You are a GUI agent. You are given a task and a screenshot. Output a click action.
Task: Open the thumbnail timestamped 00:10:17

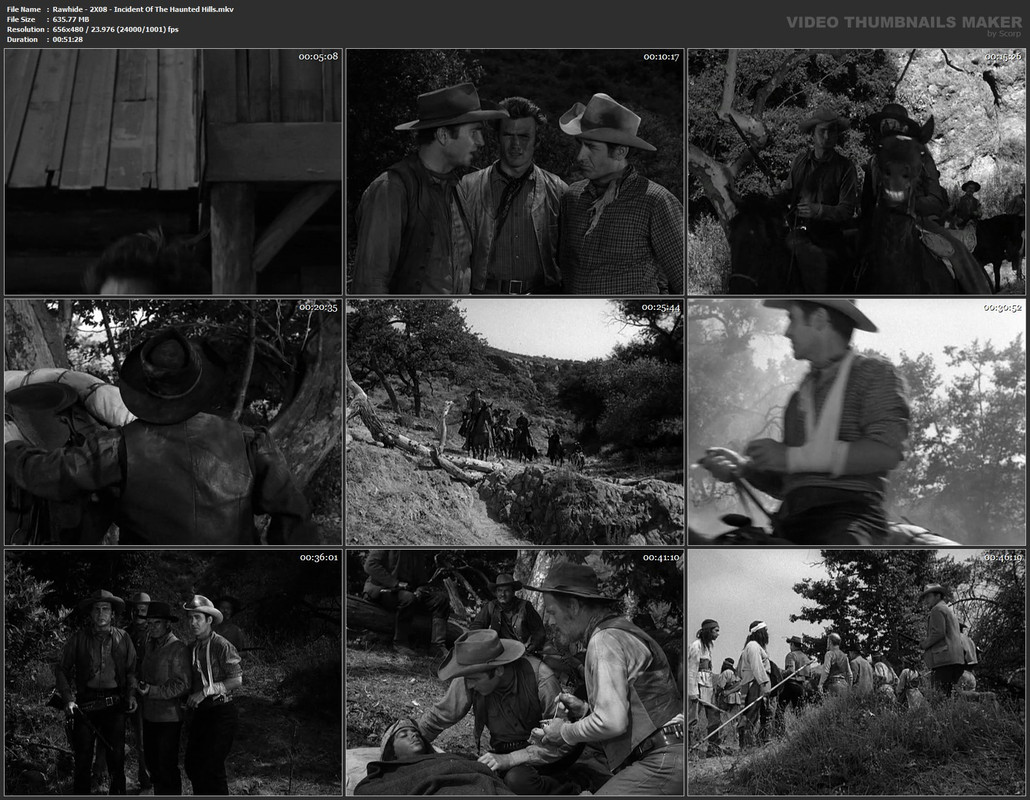pos(515,171)
